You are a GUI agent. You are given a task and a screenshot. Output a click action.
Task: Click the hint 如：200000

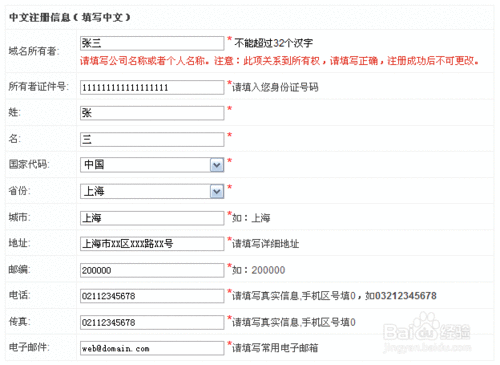click(259, 270)
